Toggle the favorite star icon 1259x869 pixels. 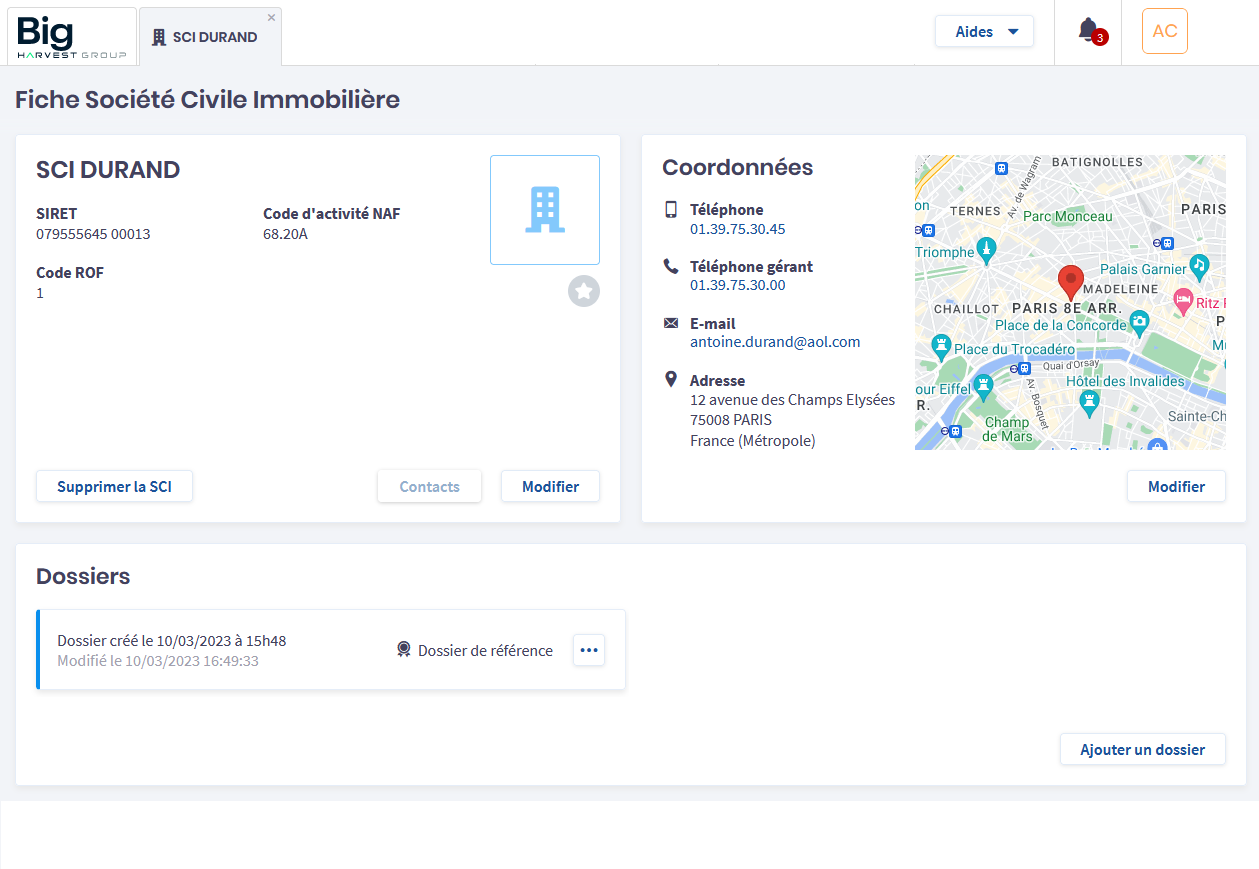click(x=584, y=291)
